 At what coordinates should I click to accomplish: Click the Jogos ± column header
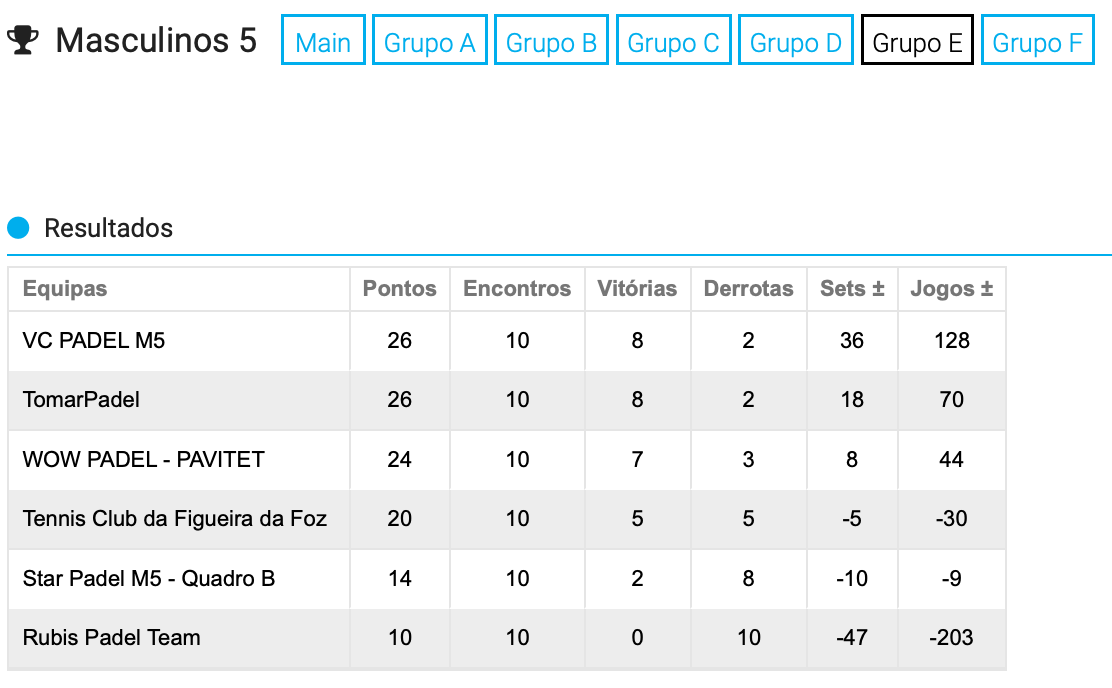click(x=952, y=289)
